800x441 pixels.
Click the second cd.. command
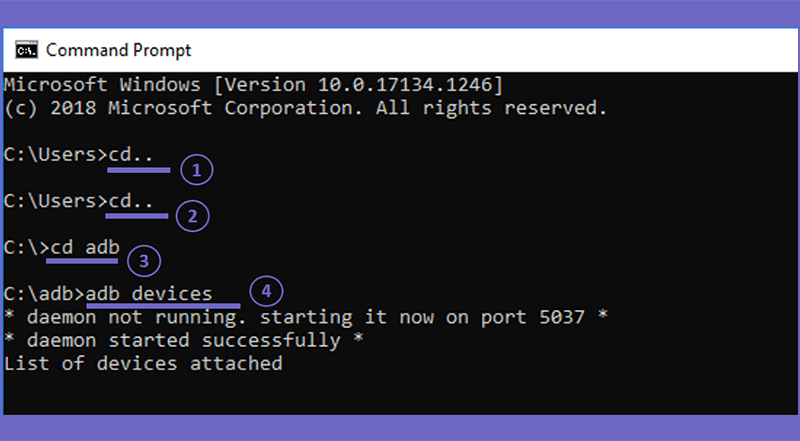[131, 201]
